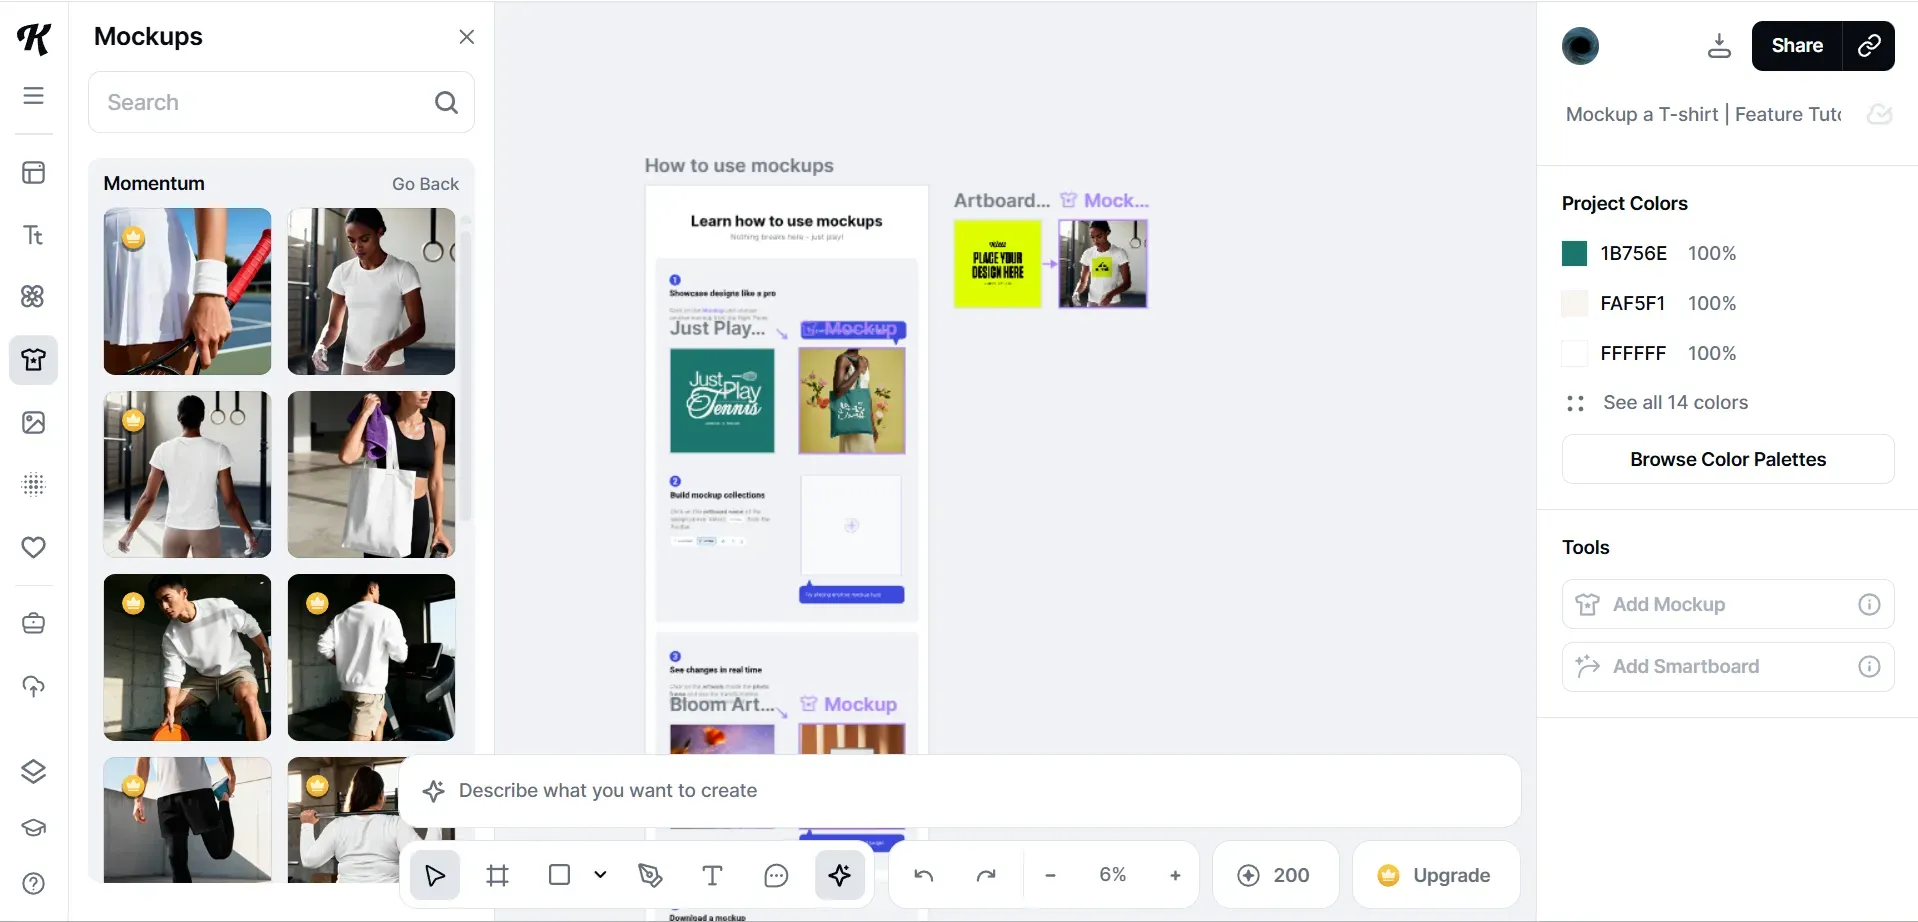Screen dimensions: 1918x922
Task: Open the Mockups t-shirt sidebar icon
Action: pos(34,360)
